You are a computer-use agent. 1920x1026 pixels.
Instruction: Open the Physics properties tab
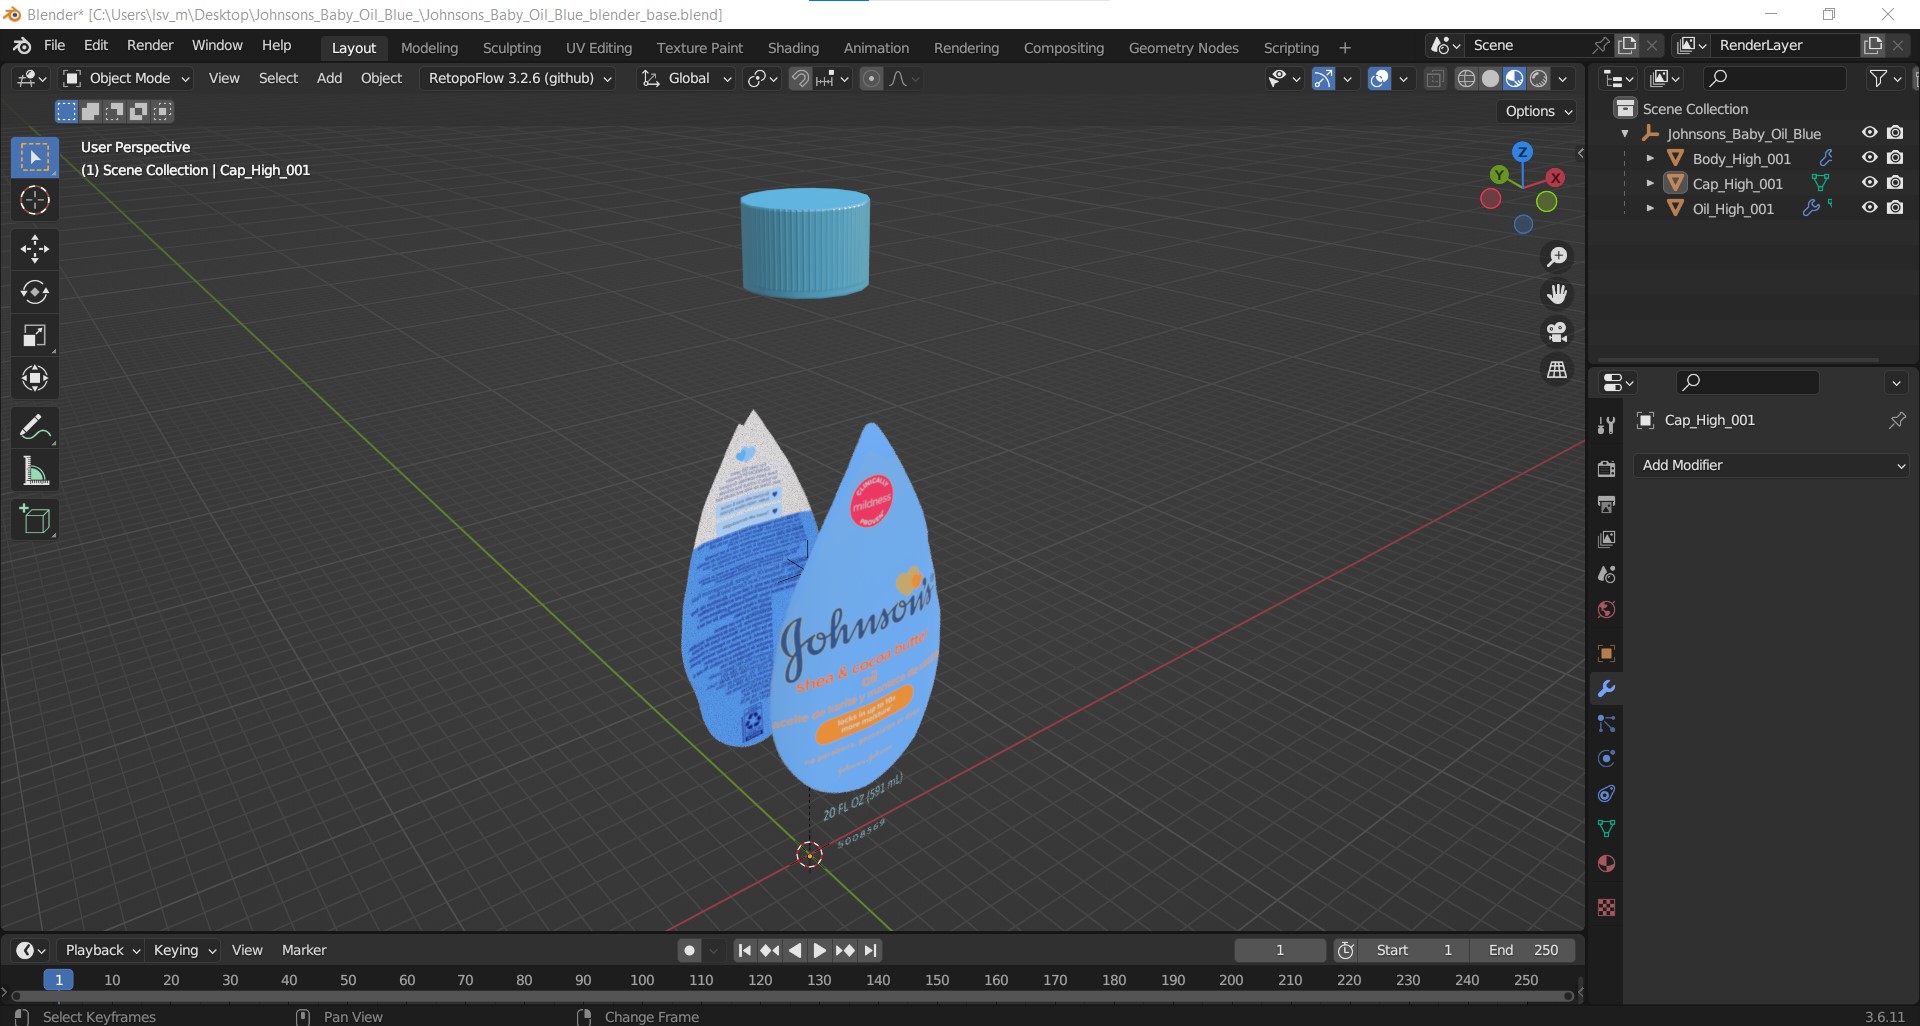click(x=1606, y=759)
